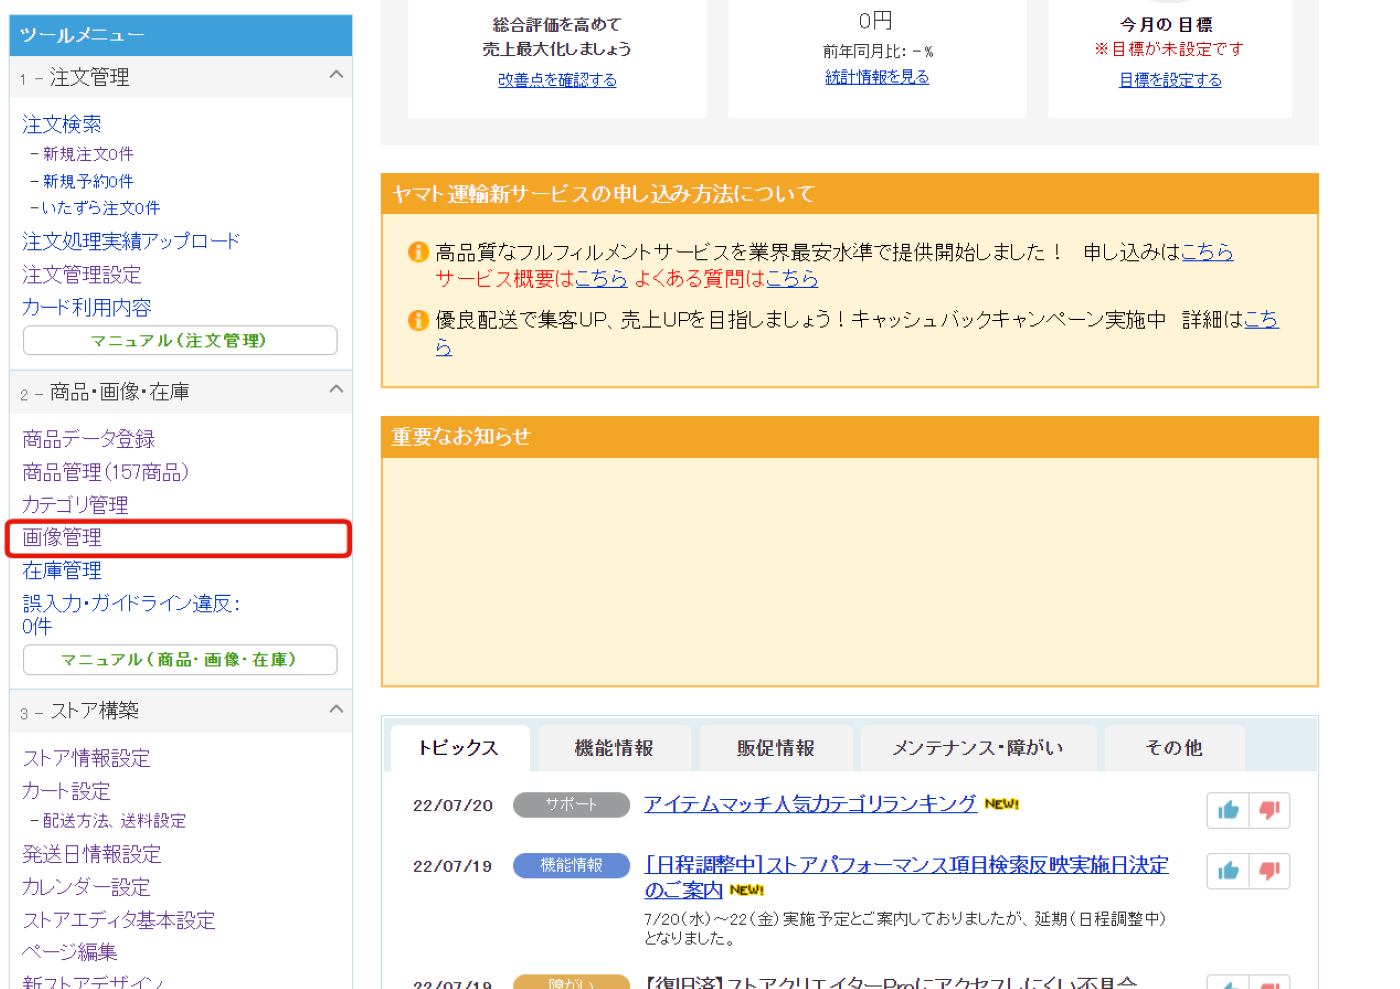
Task: Click info icon beside フルフィルメントサービス notice
Action: [x=418, y=252]
